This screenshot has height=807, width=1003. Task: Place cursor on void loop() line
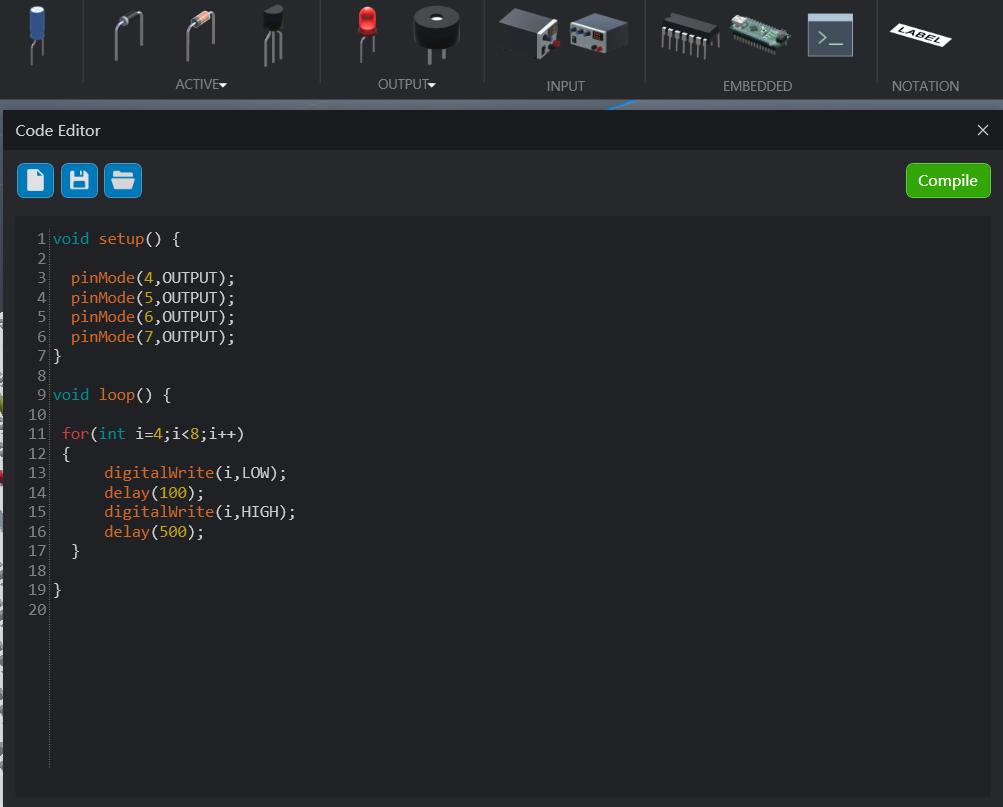tap(112, 395)
